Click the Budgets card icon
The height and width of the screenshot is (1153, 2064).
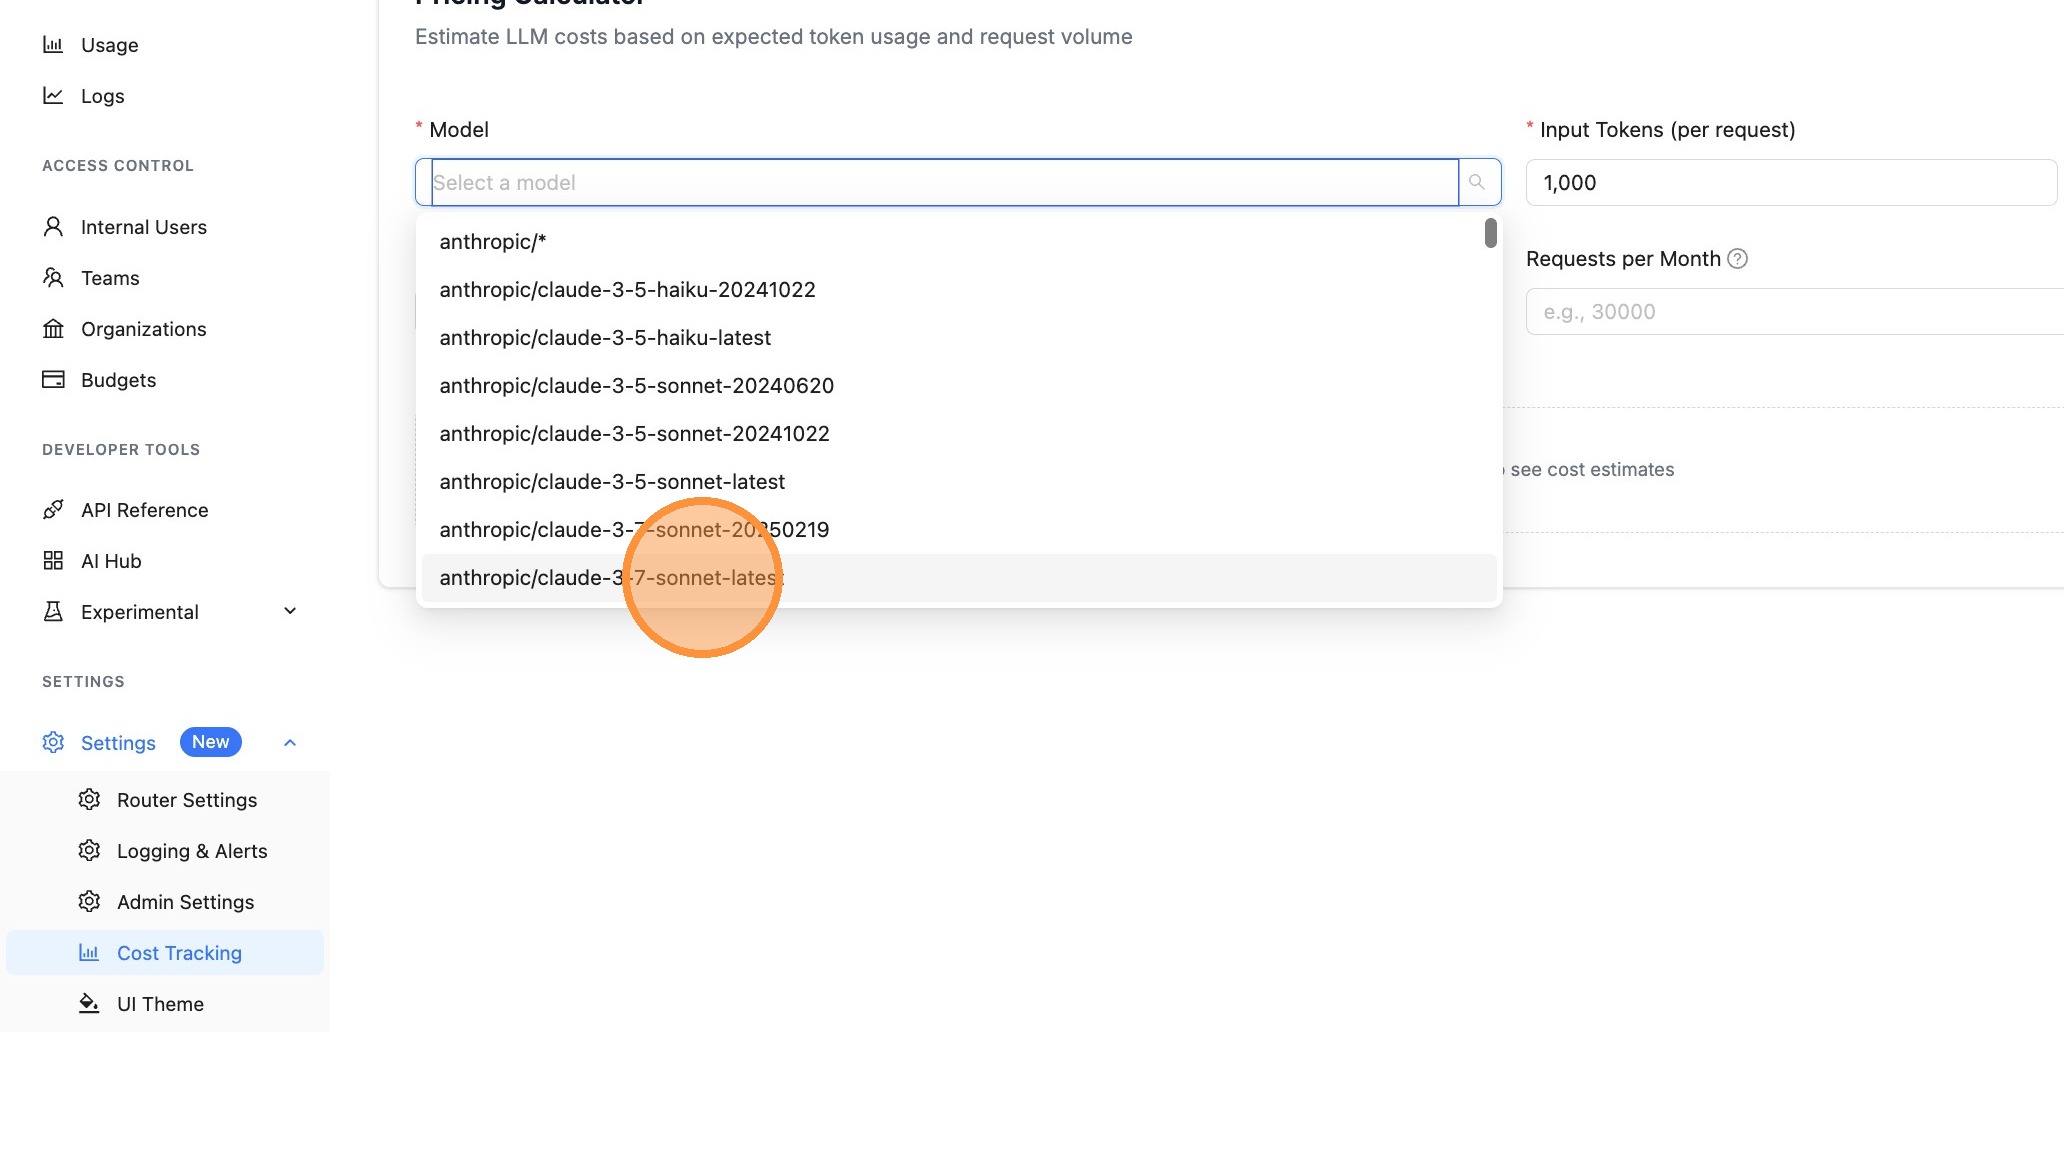(x=53, y=380)
